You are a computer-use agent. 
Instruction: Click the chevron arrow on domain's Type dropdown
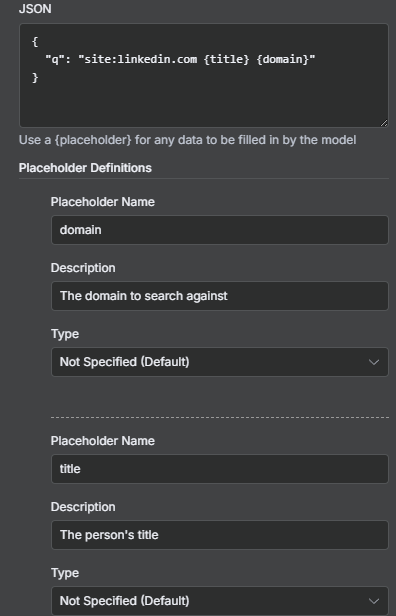coord(374,362)
